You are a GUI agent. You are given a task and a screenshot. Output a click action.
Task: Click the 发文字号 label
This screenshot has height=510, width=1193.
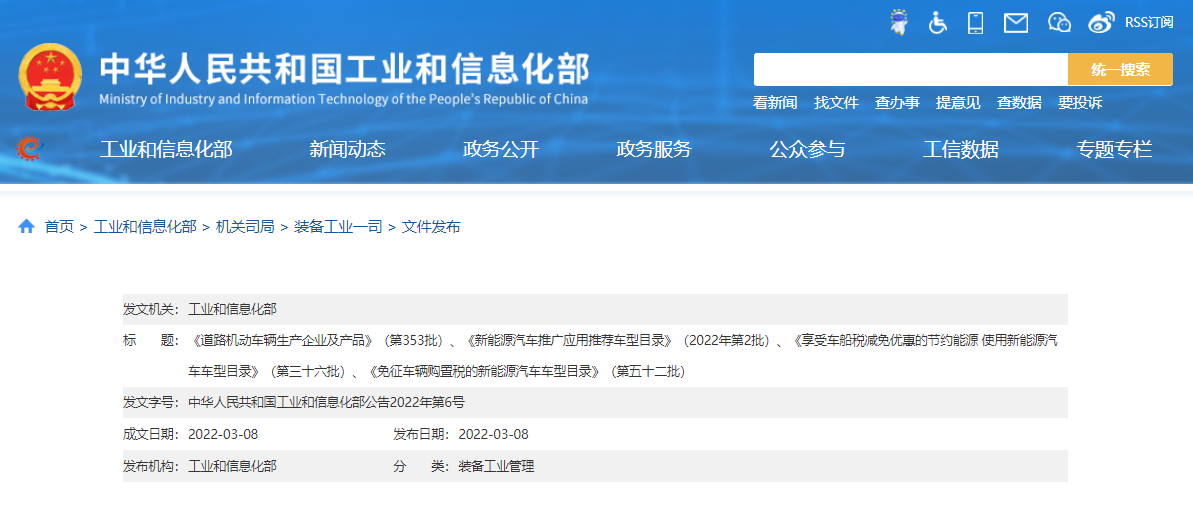click(151, 403)
